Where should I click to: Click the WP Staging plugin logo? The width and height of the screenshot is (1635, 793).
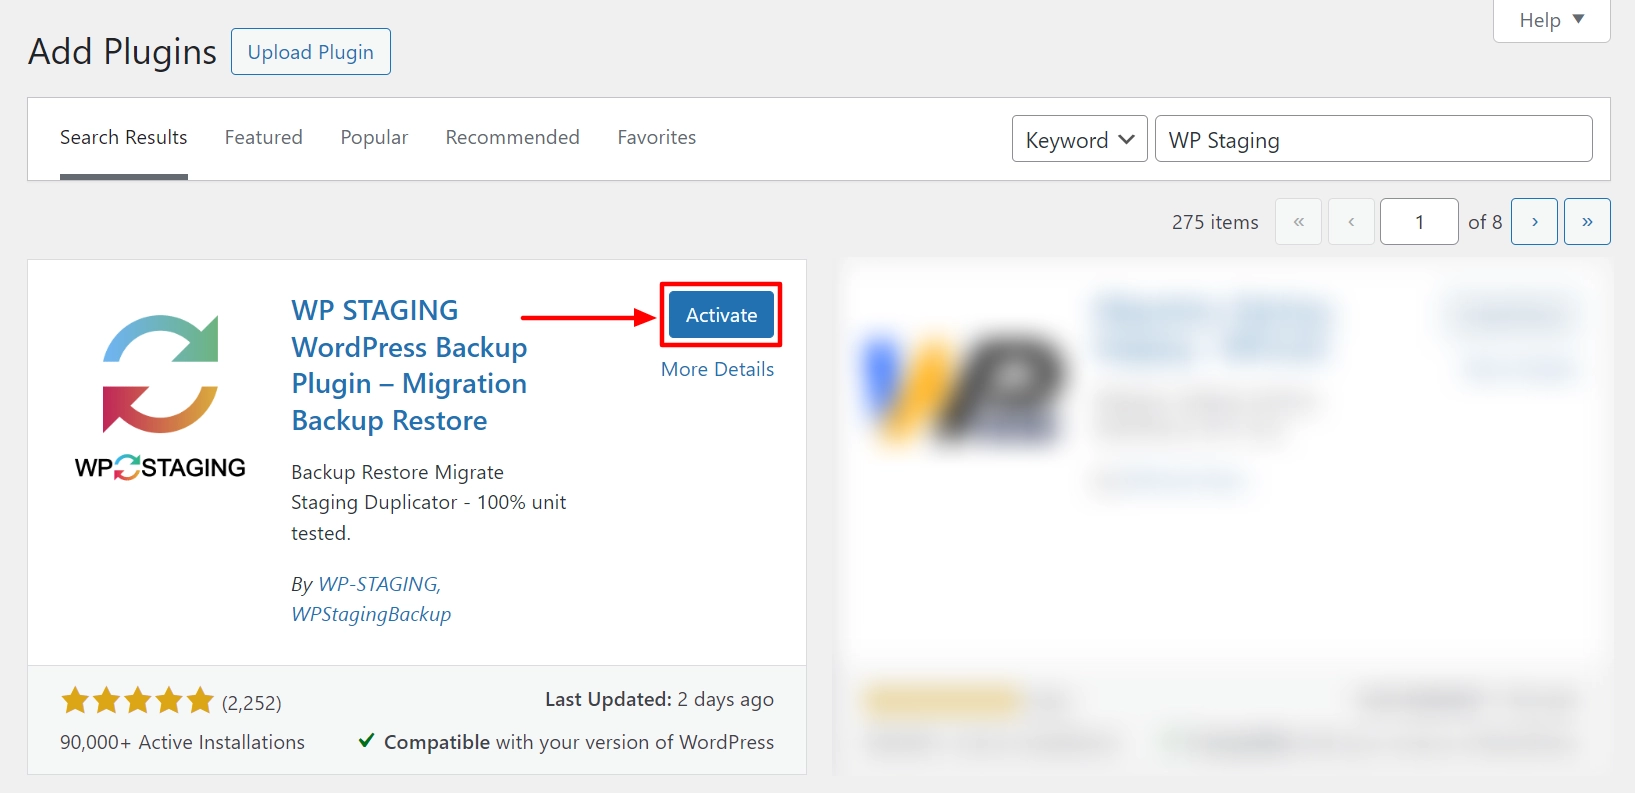[x=160, y=398]
